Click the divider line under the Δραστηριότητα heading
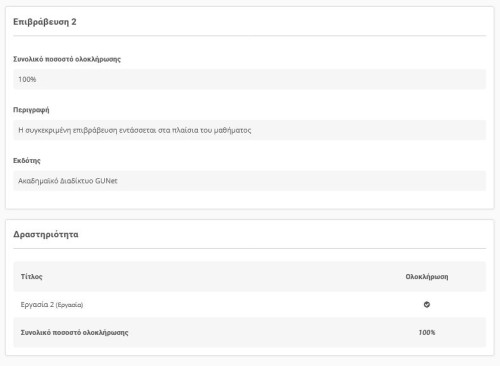 point(249,248)
